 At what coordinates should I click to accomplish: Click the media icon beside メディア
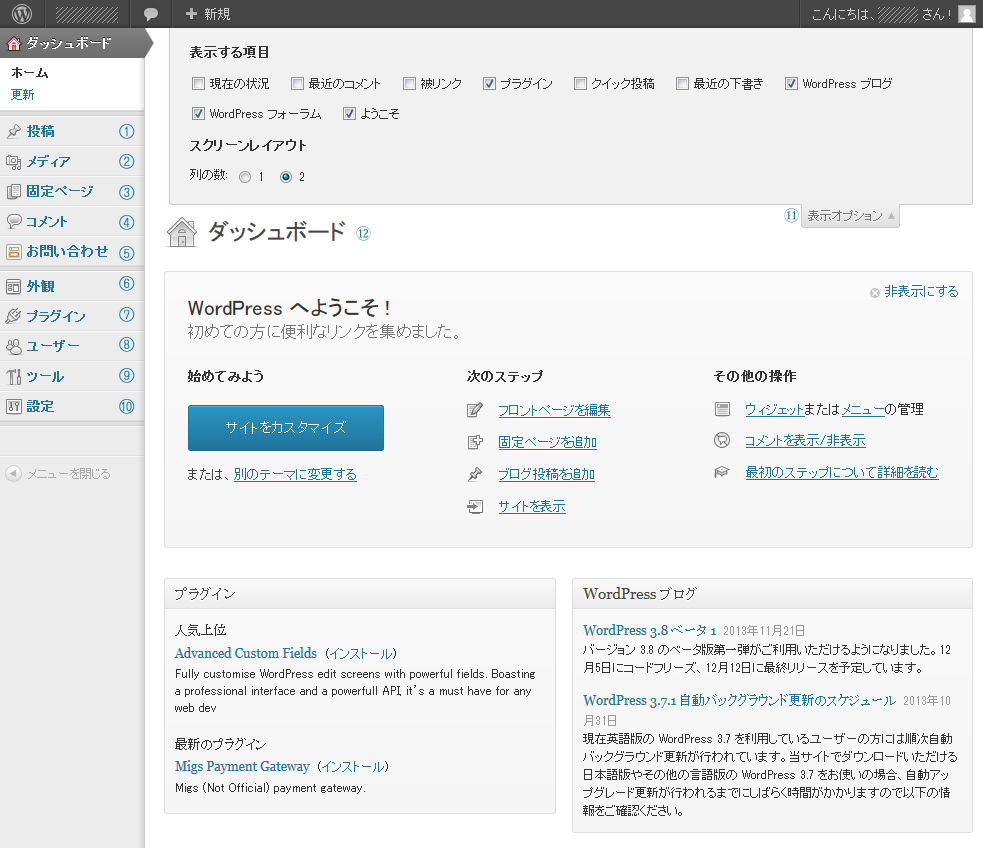pyautogui.click(x=13, y=162)
